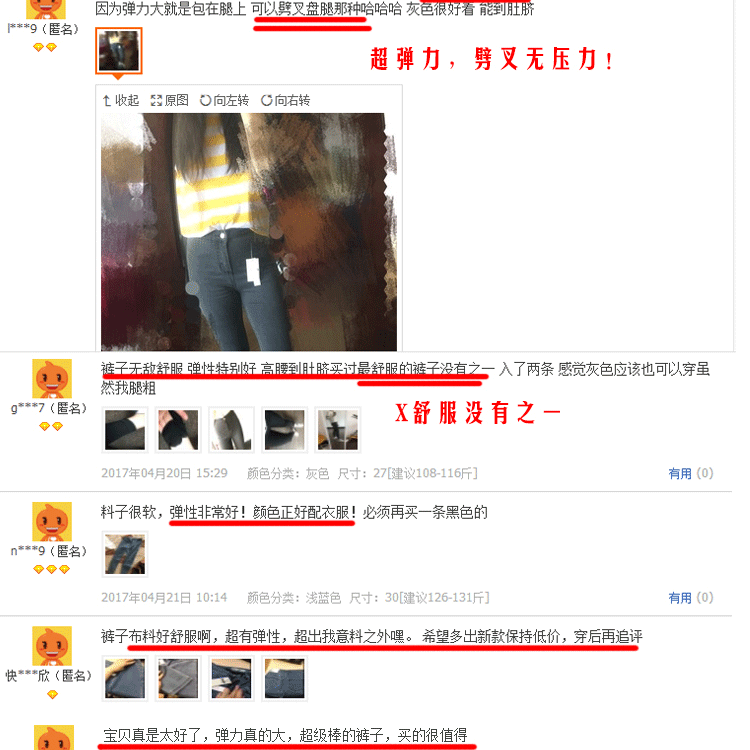Rotate photo left with 向左转
The image size is (750, 750).
point(224,100)
